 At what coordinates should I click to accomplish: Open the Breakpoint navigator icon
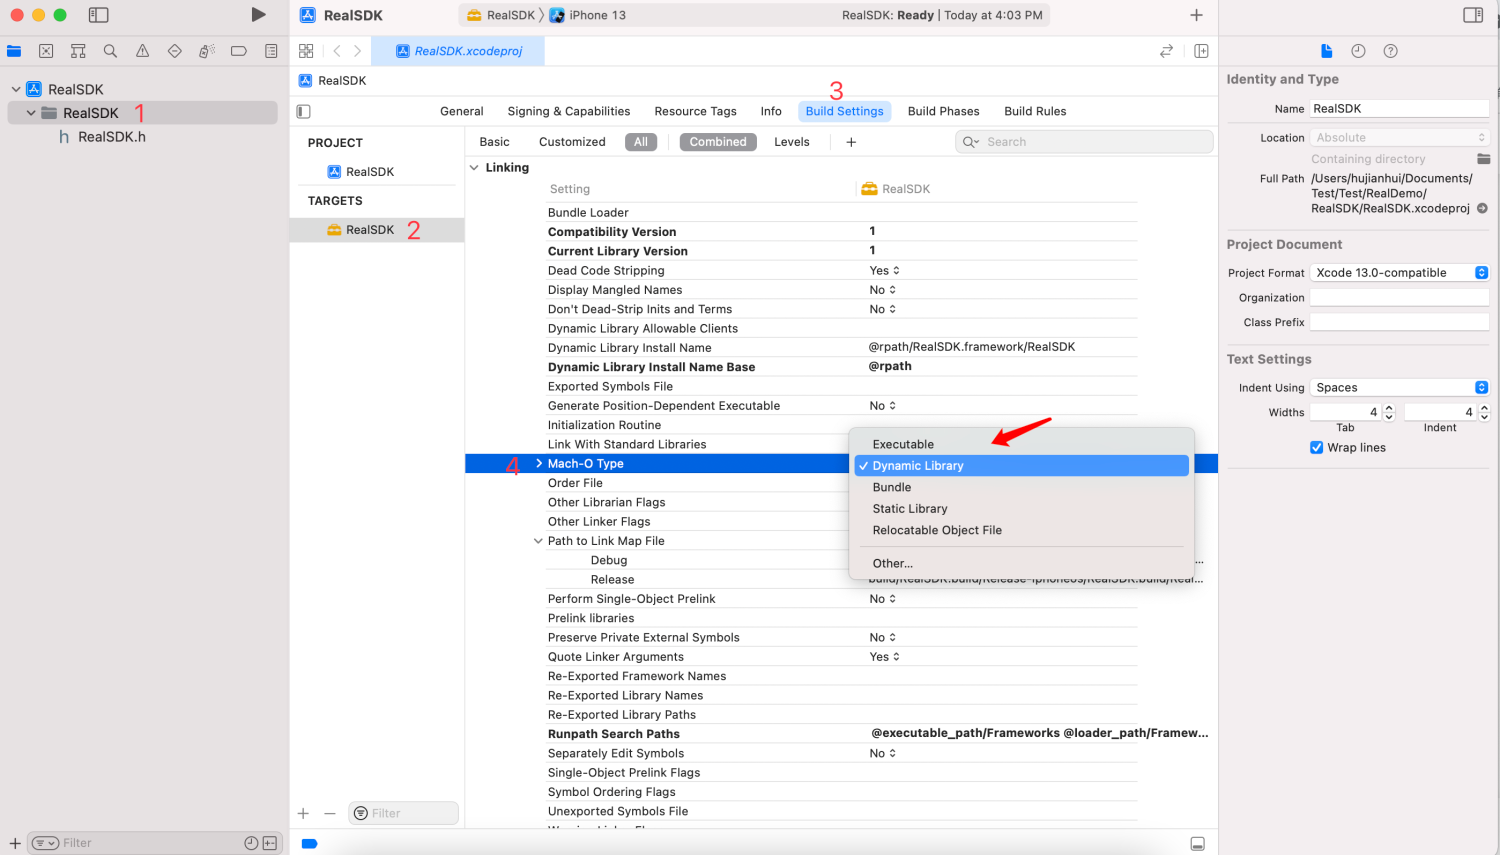[x=238, y=51]
